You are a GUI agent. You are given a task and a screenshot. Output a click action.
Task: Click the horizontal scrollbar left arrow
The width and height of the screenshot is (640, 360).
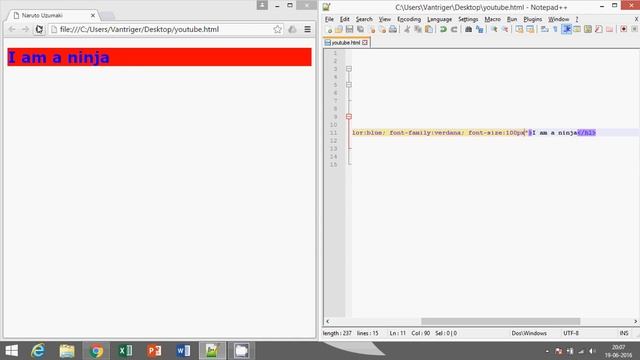click(328, 321)
